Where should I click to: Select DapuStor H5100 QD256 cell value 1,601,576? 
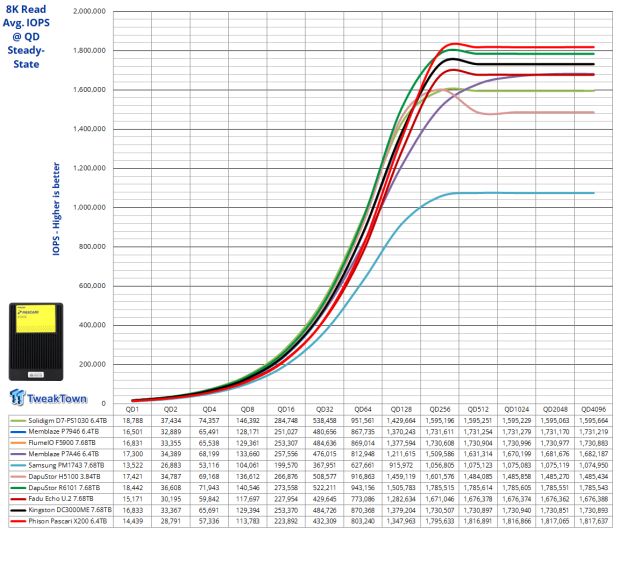pyautogui.click(x=440, y=477)
